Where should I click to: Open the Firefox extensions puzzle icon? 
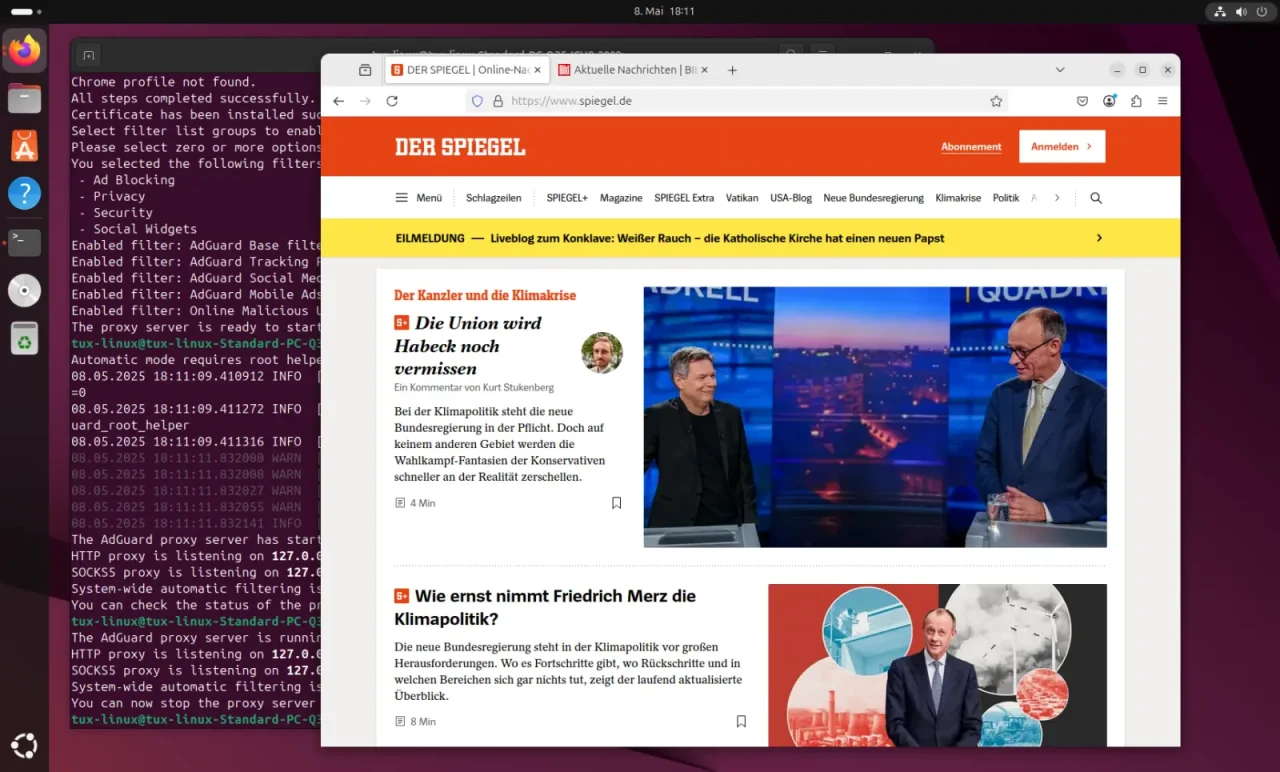(1136, 101)
